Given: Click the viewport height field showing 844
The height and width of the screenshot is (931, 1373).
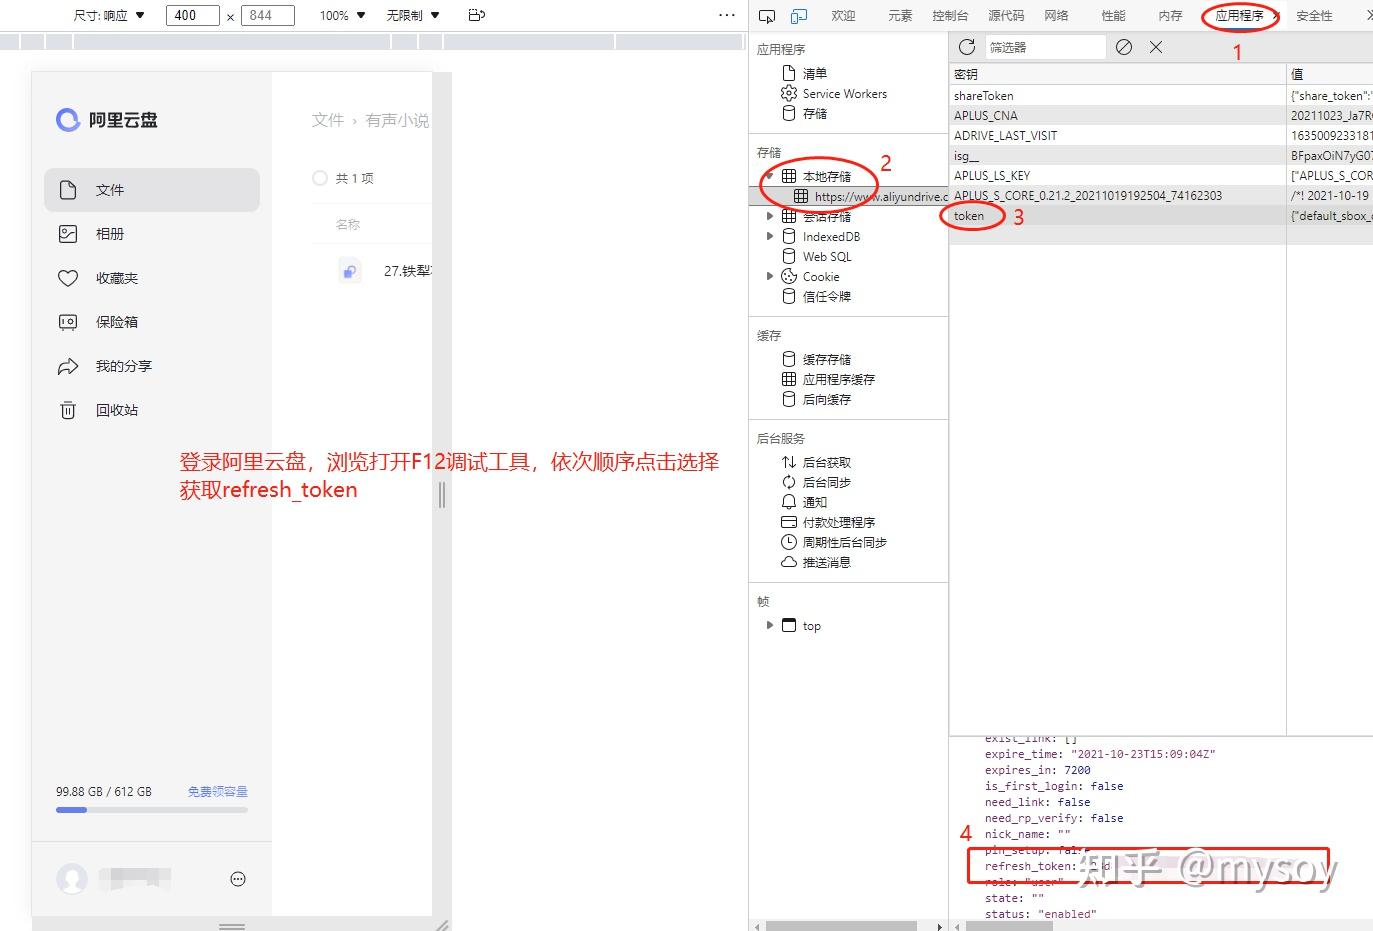Looking at the screenshot, I should pos(267,15).
